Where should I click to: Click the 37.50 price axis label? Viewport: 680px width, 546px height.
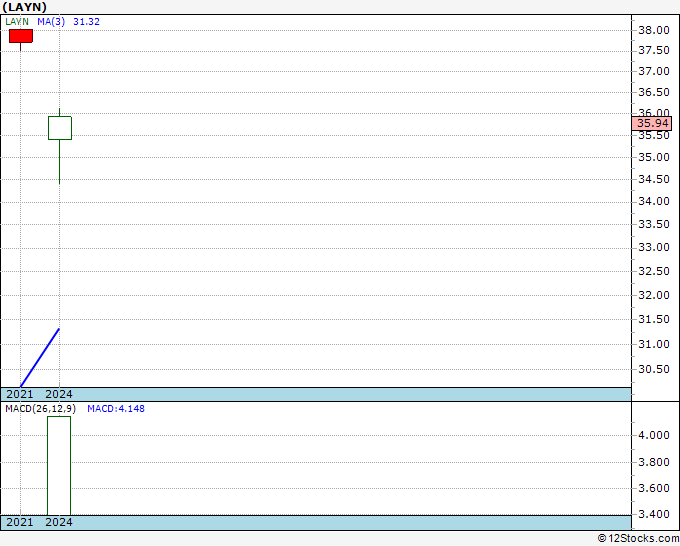[654, 50]
